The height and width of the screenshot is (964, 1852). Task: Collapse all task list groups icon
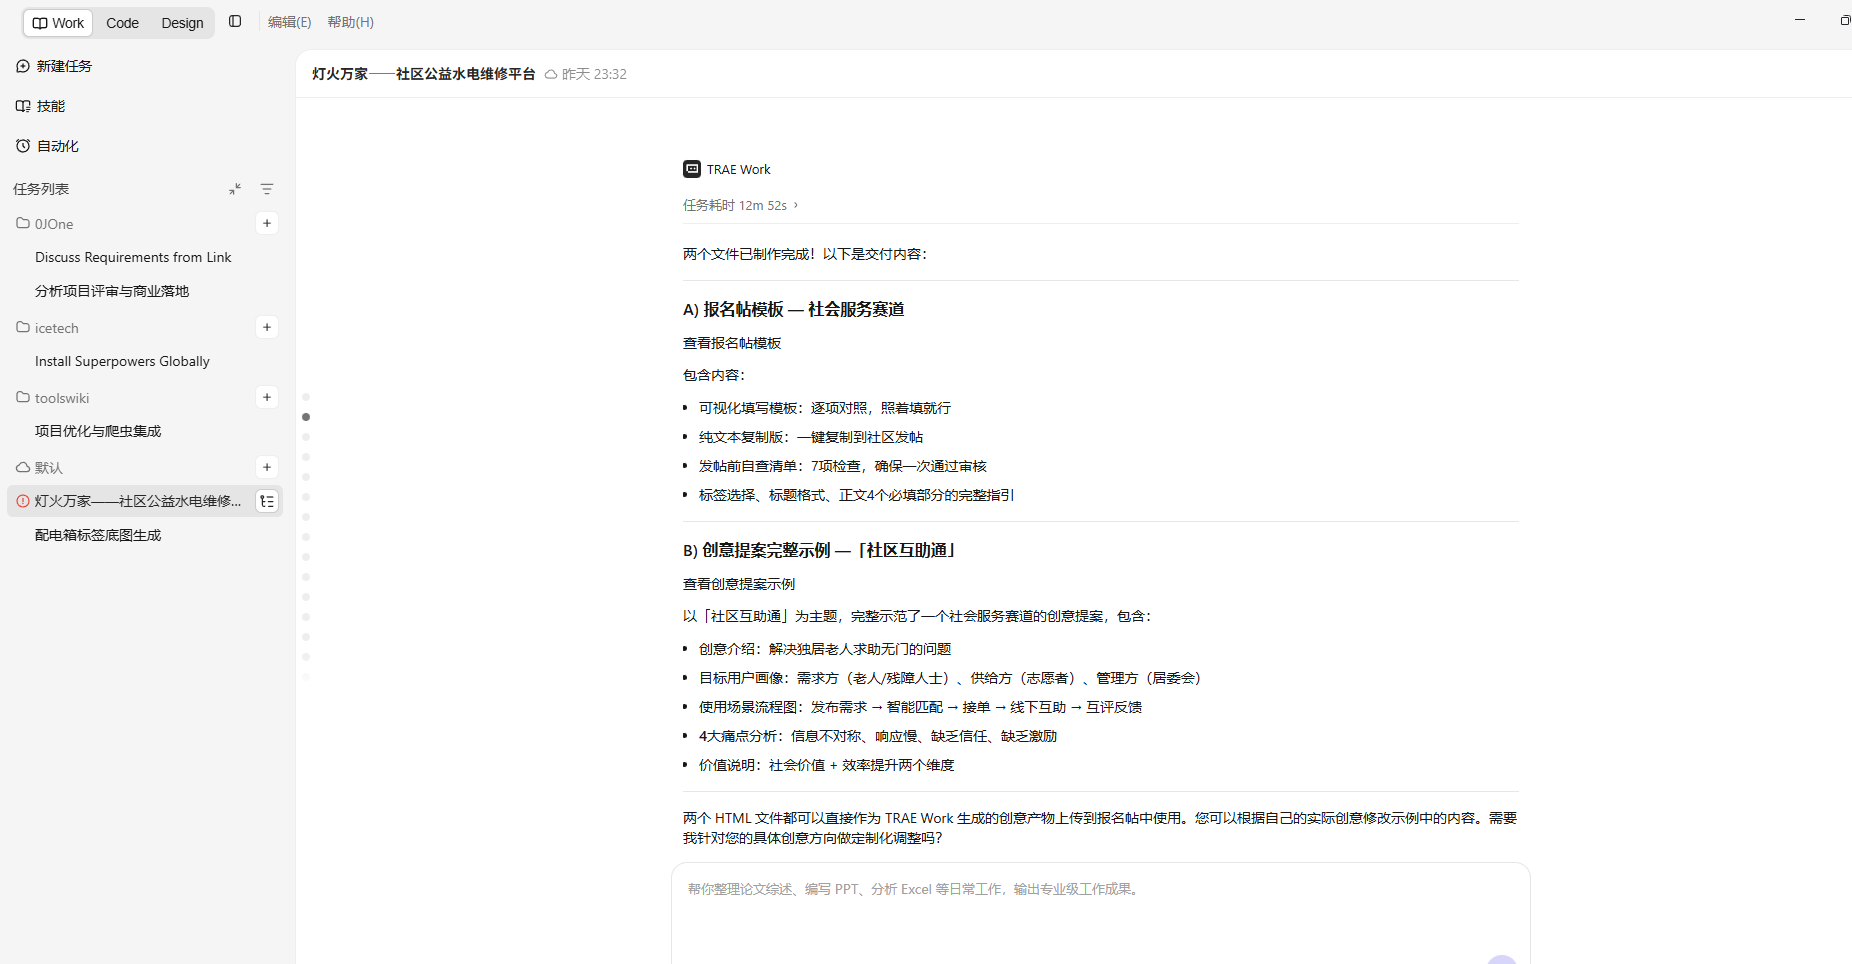(235, 189)
